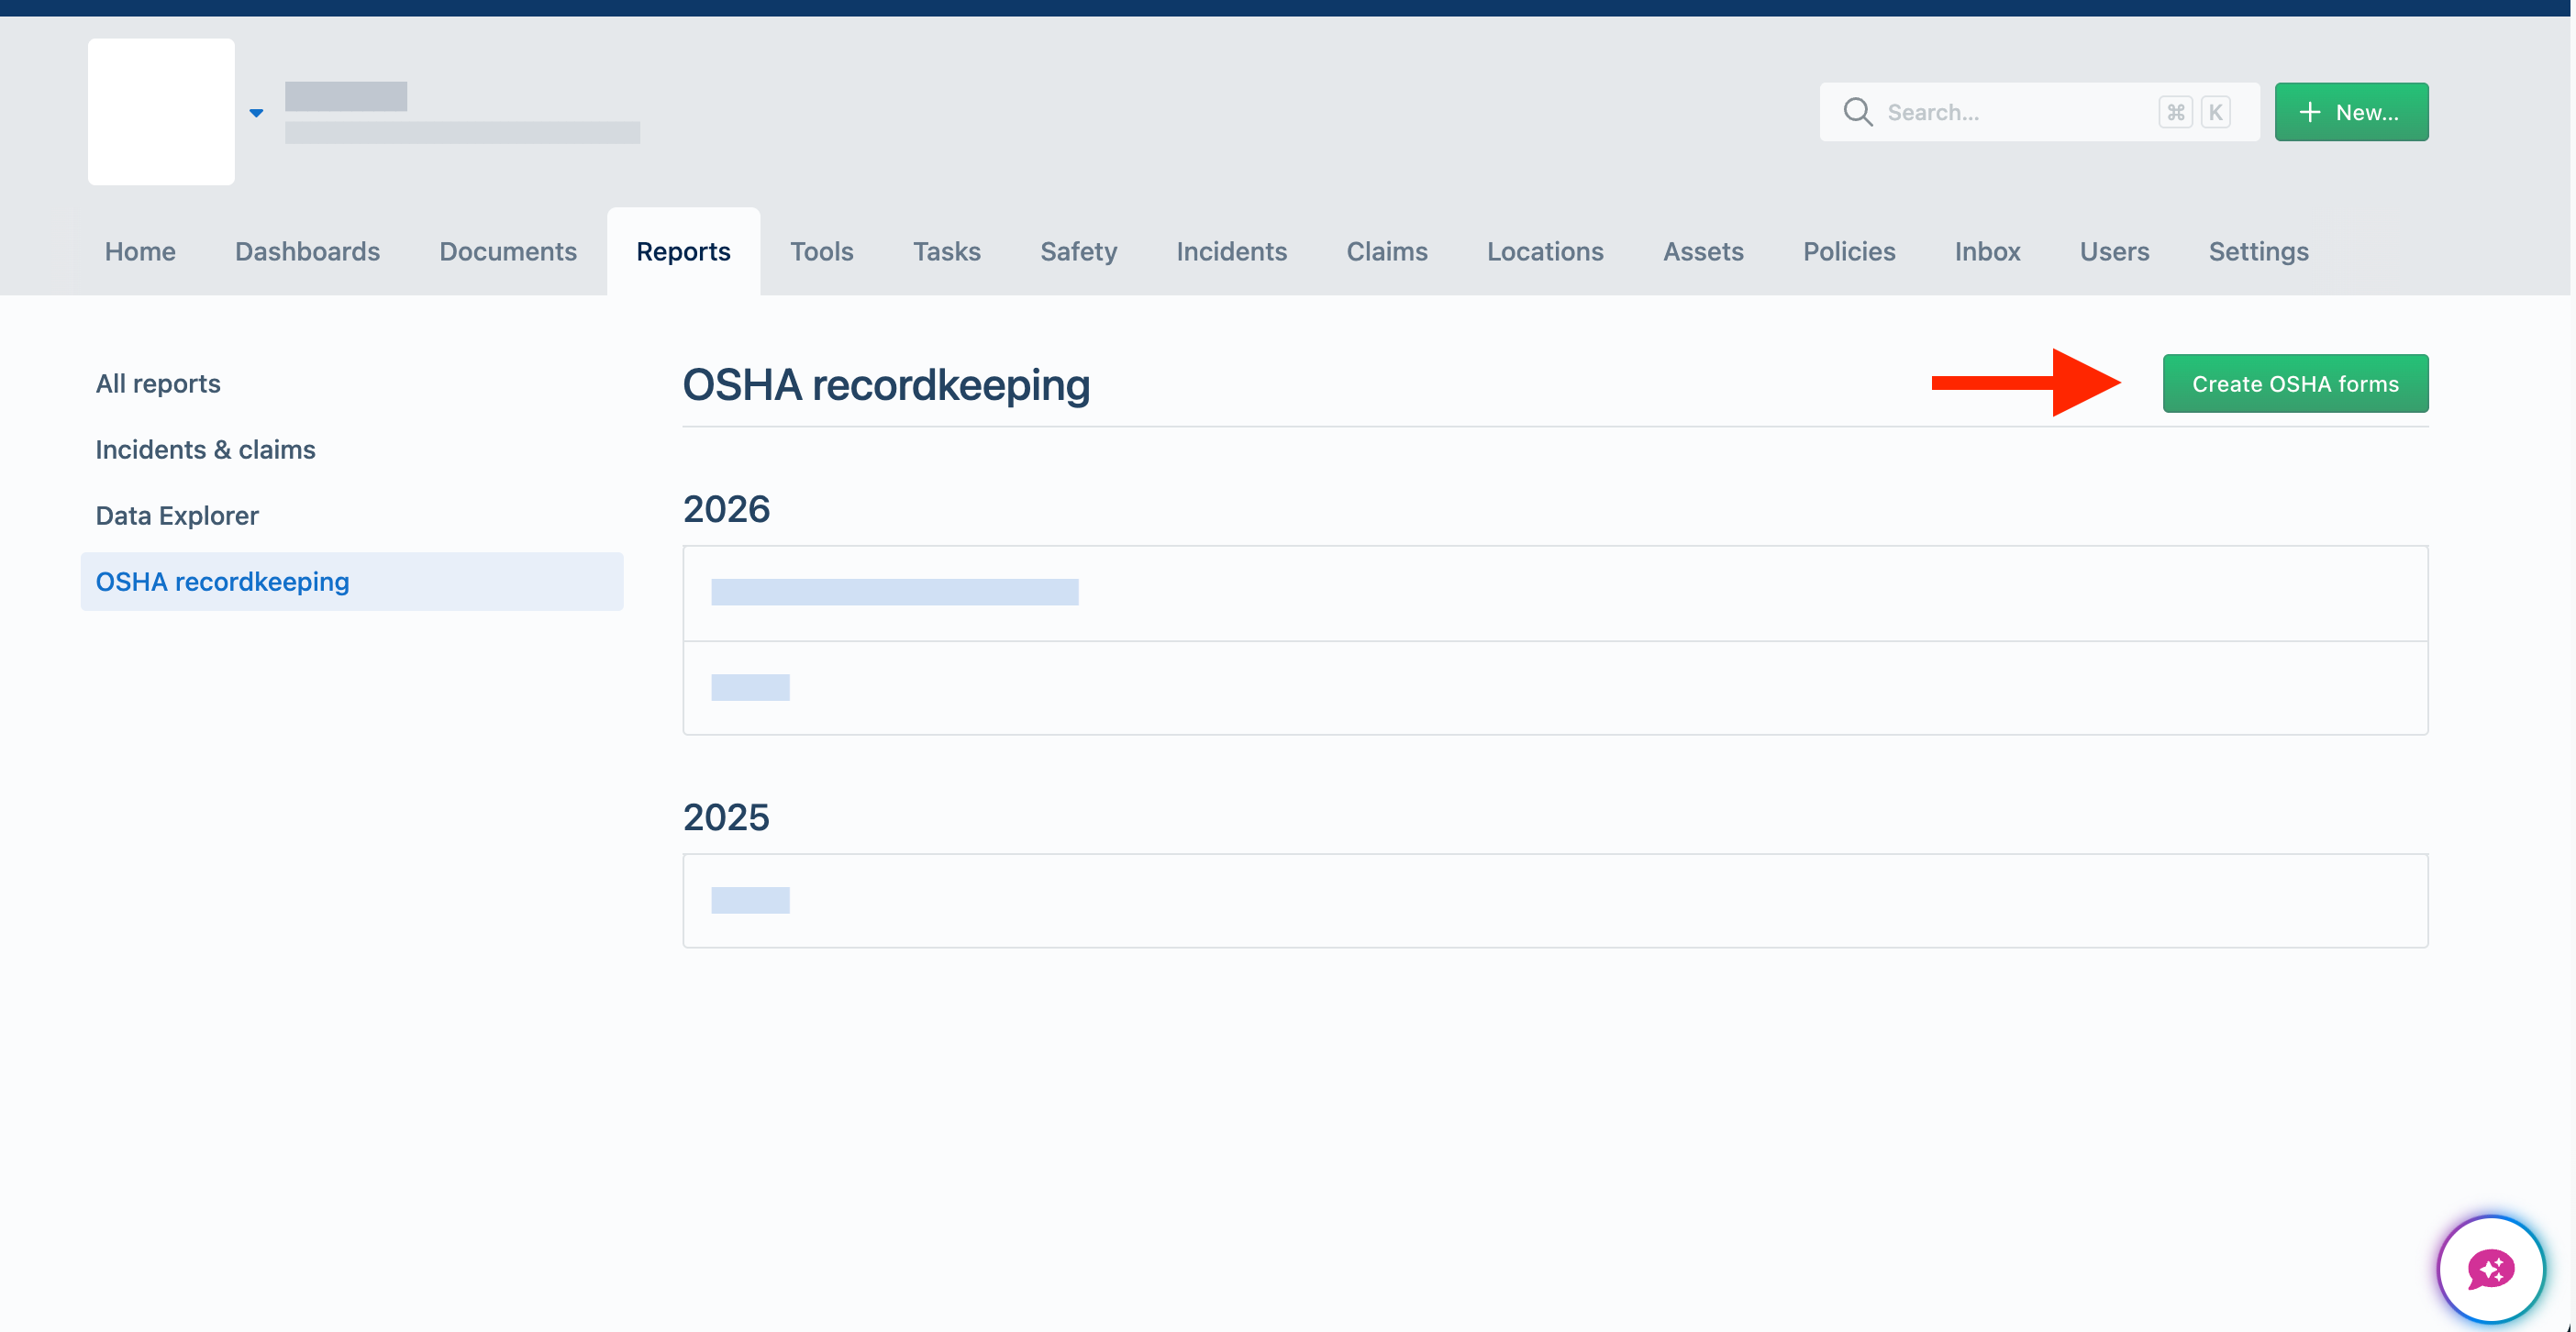Screen dimensions: 2576x1332
Task: Open the Claims tab
Action: [x=1386, y=251]
